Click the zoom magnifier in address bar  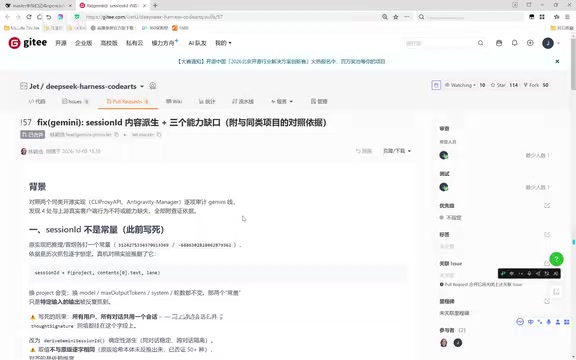point(385,17)
